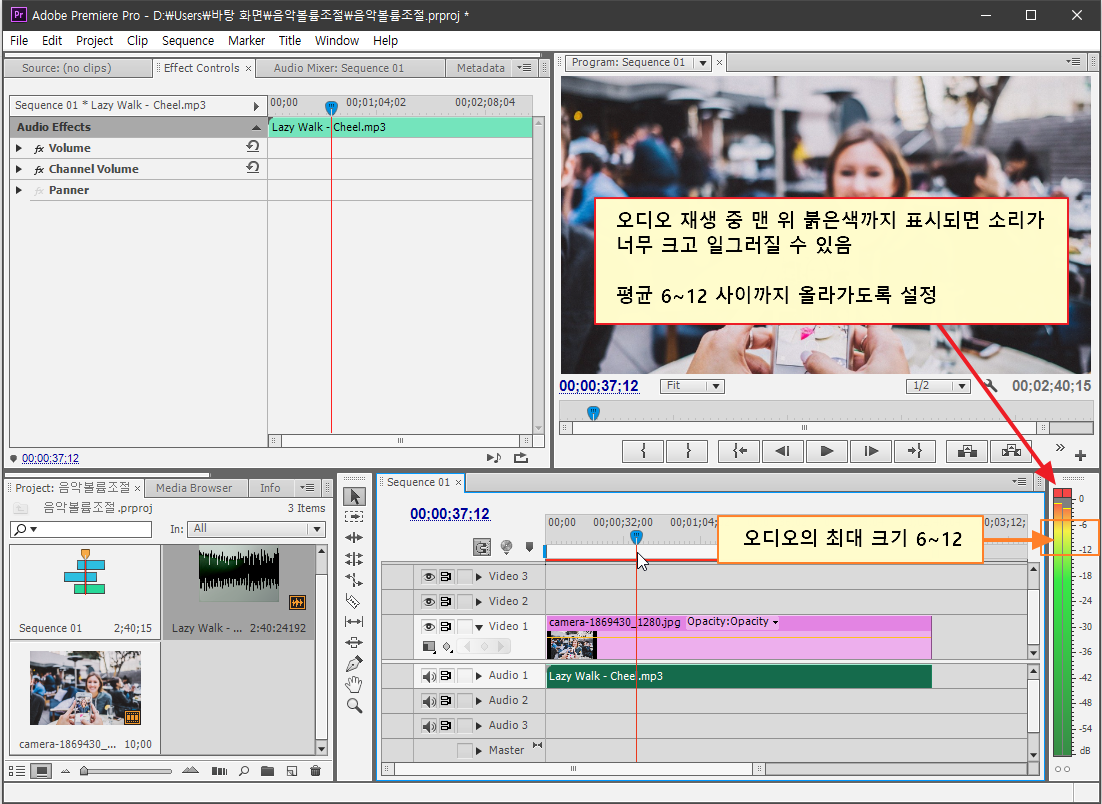Click the Add Marker icon in timeline
This screenshot has width=1102, height=804.
tap(529, 547)
